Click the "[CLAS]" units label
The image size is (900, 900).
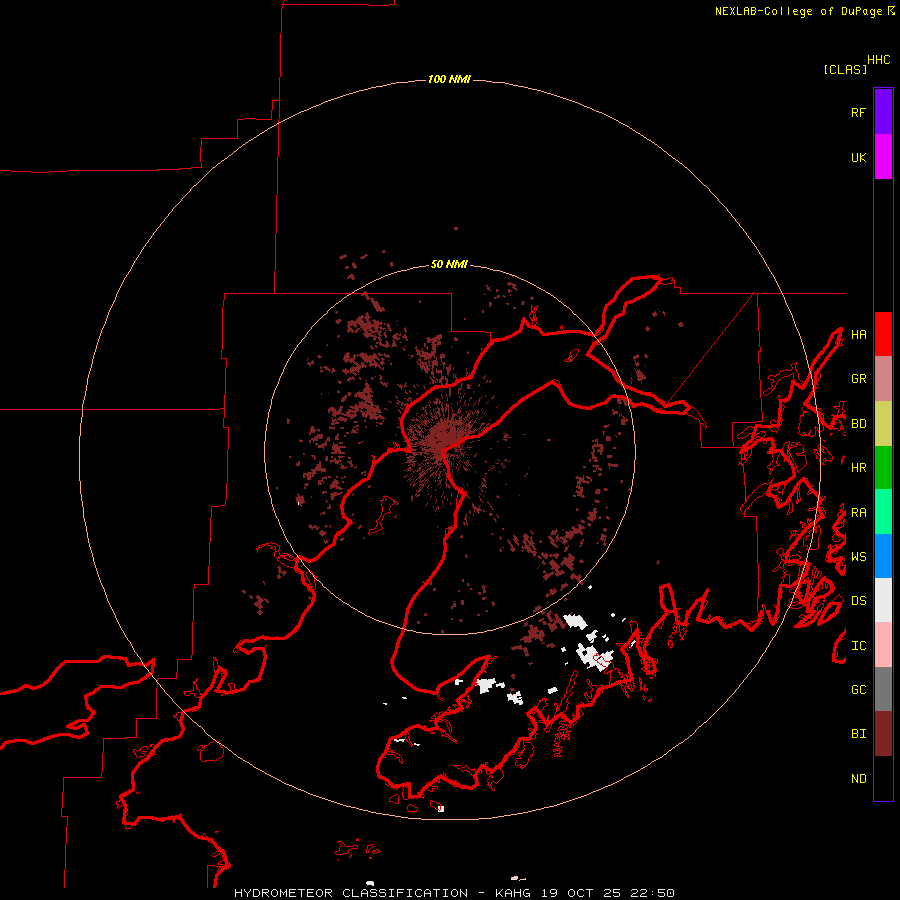(845, 69)
